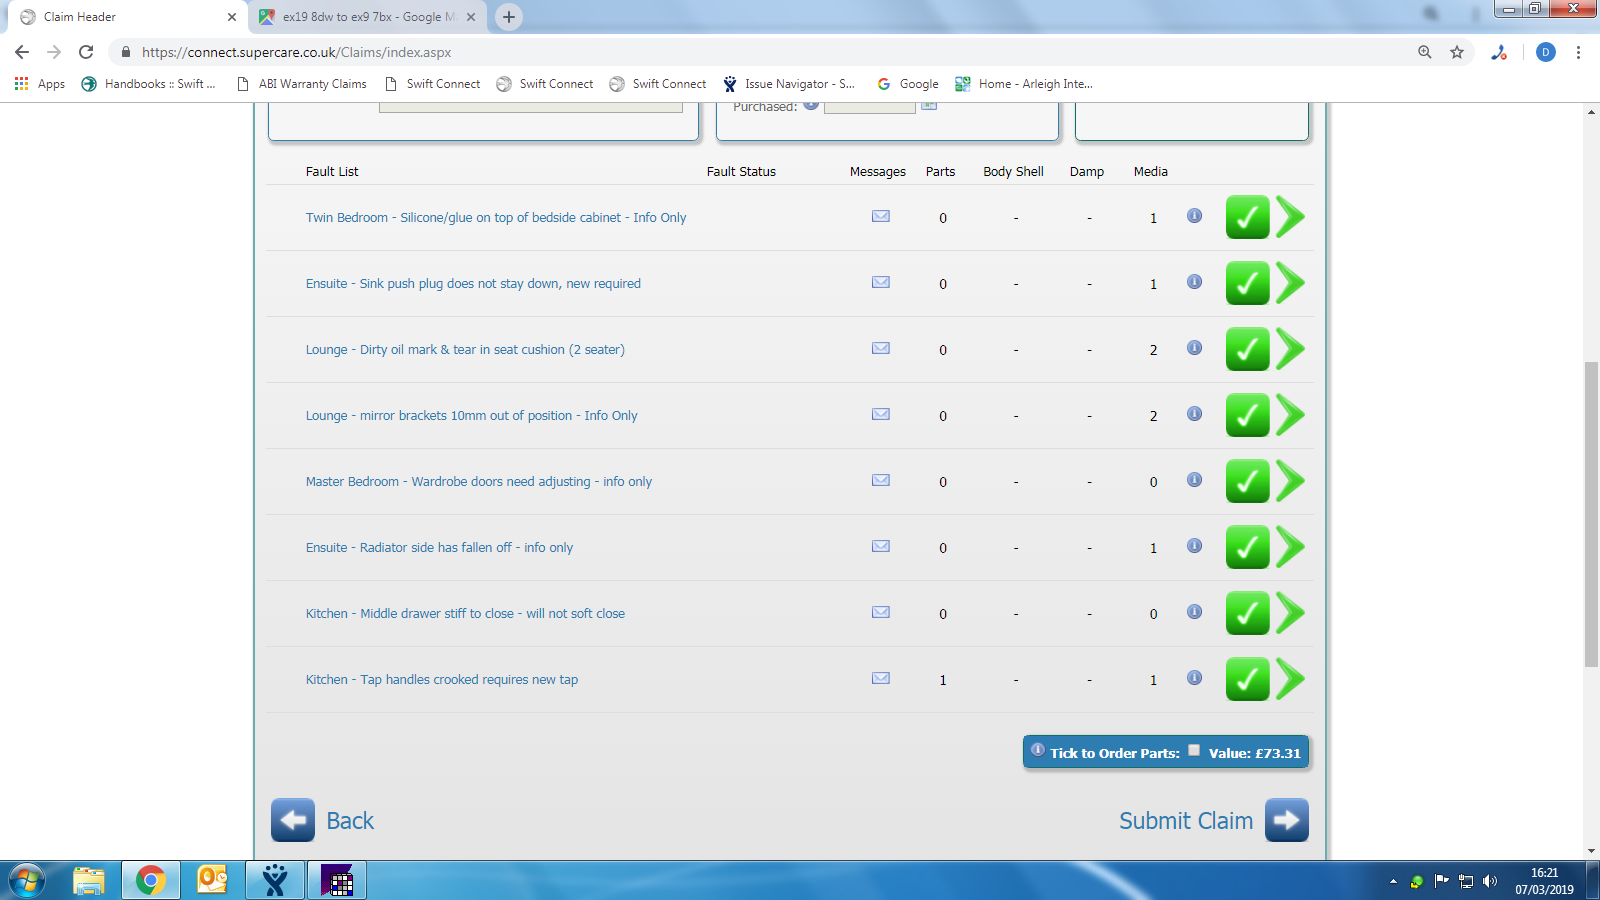The height and width of the screenshot is (900, 1600).
Task: Click info icon on Kitchen tap handles row
Action: click(1194, 678)
